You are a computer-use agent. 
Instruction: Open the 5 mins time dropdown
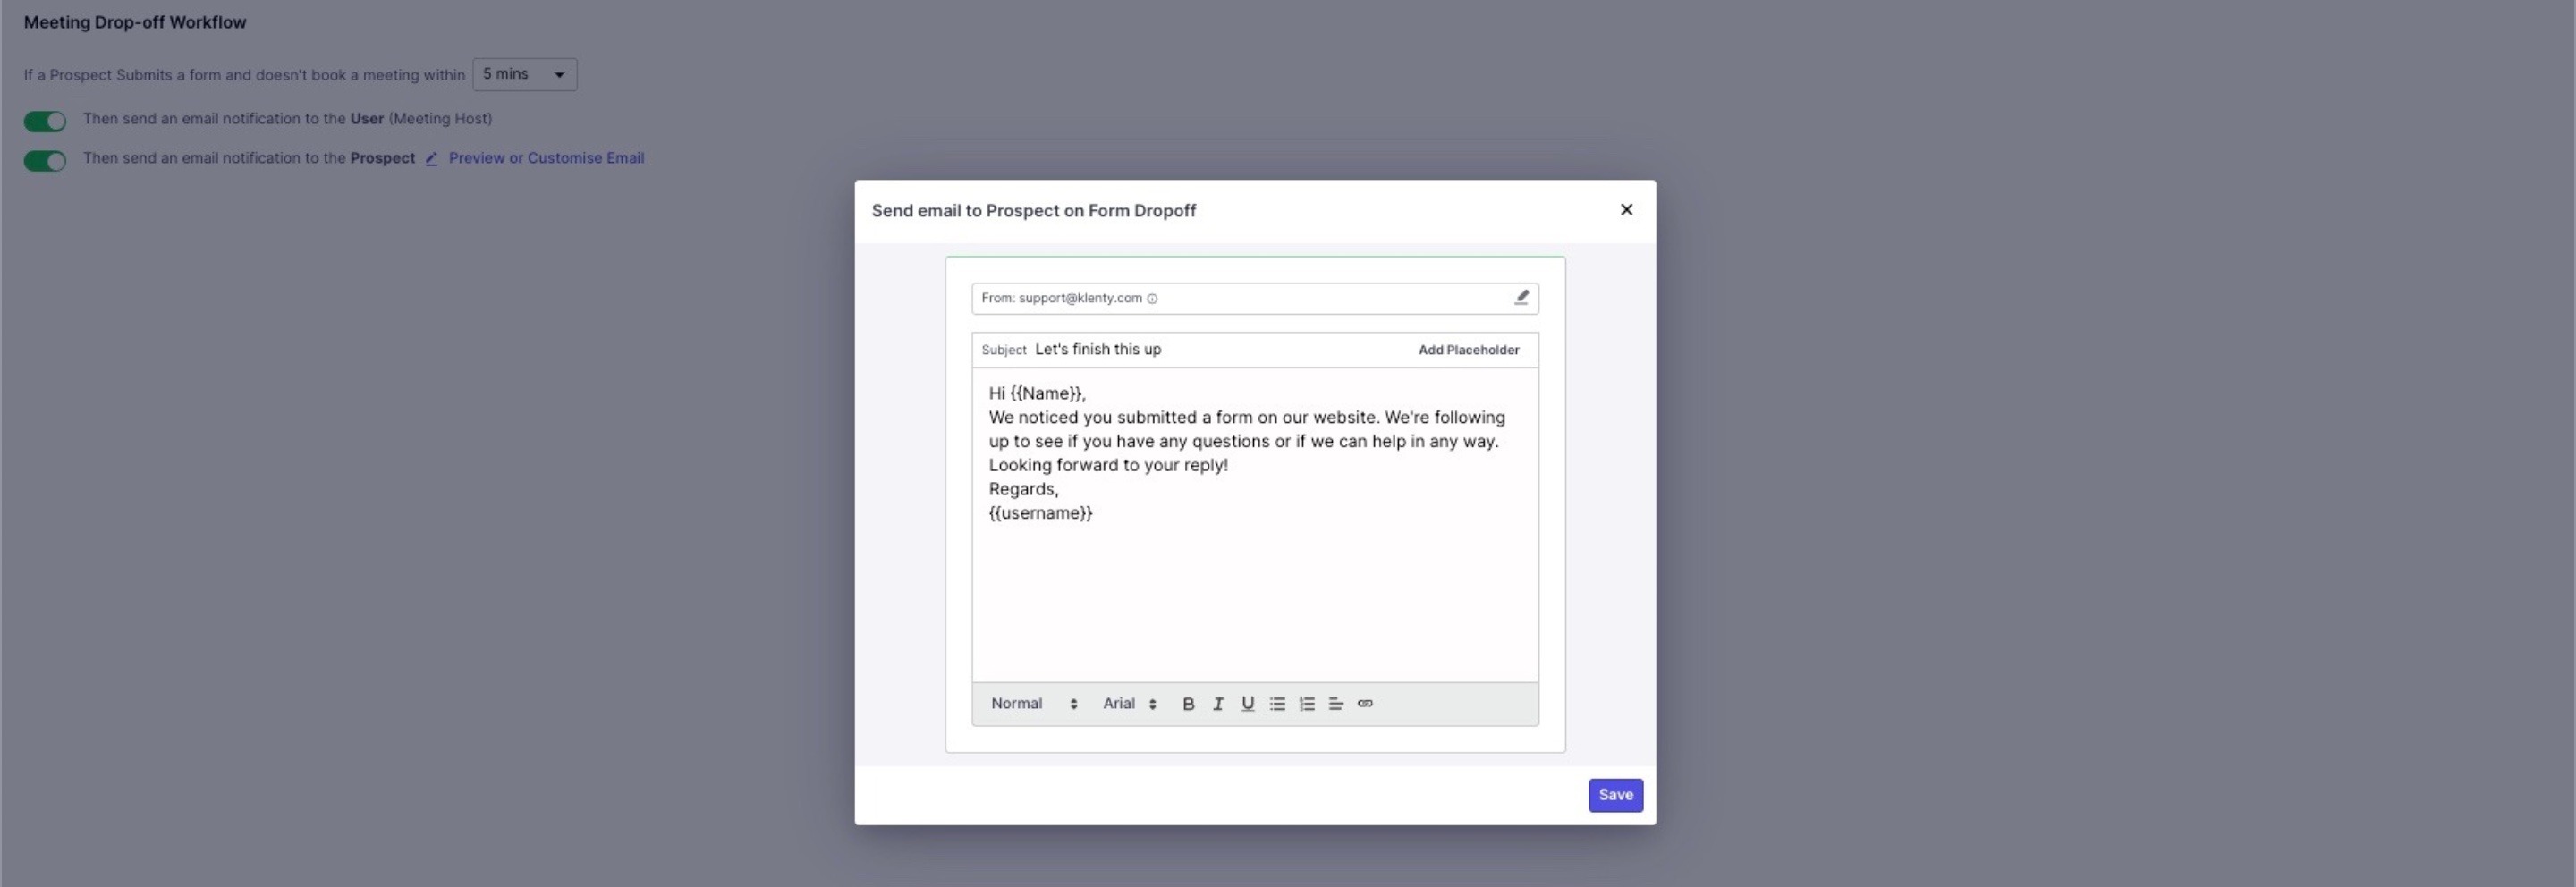pos(524,74)
